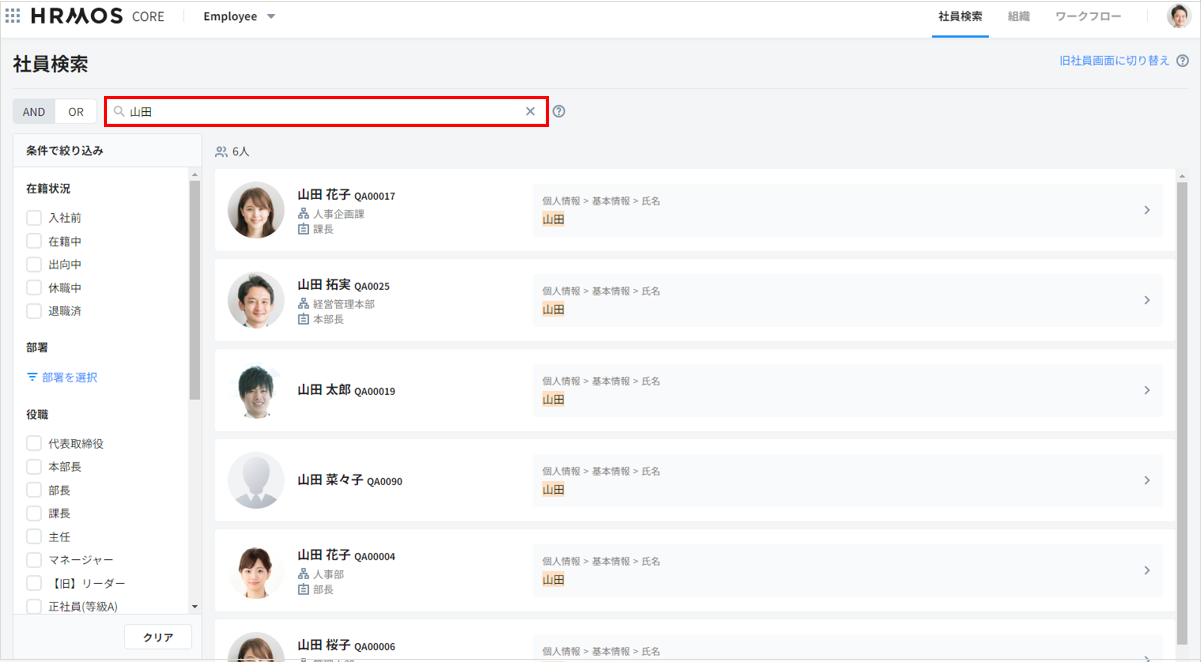Click the filter icon beside 部署を選択

point(32,378)
